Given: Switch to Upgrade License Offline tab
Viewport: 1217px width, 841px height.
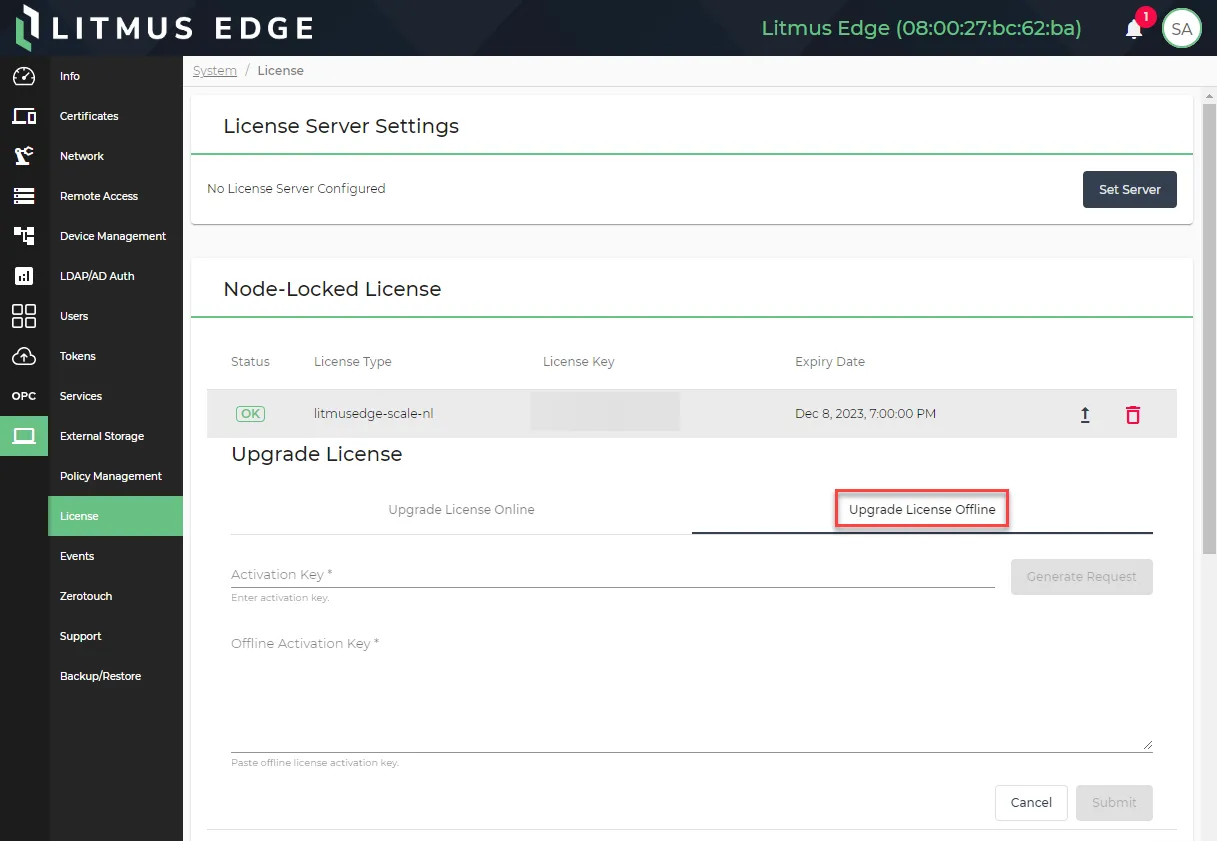Looking at the screenshot, I should tap(922, 510).
